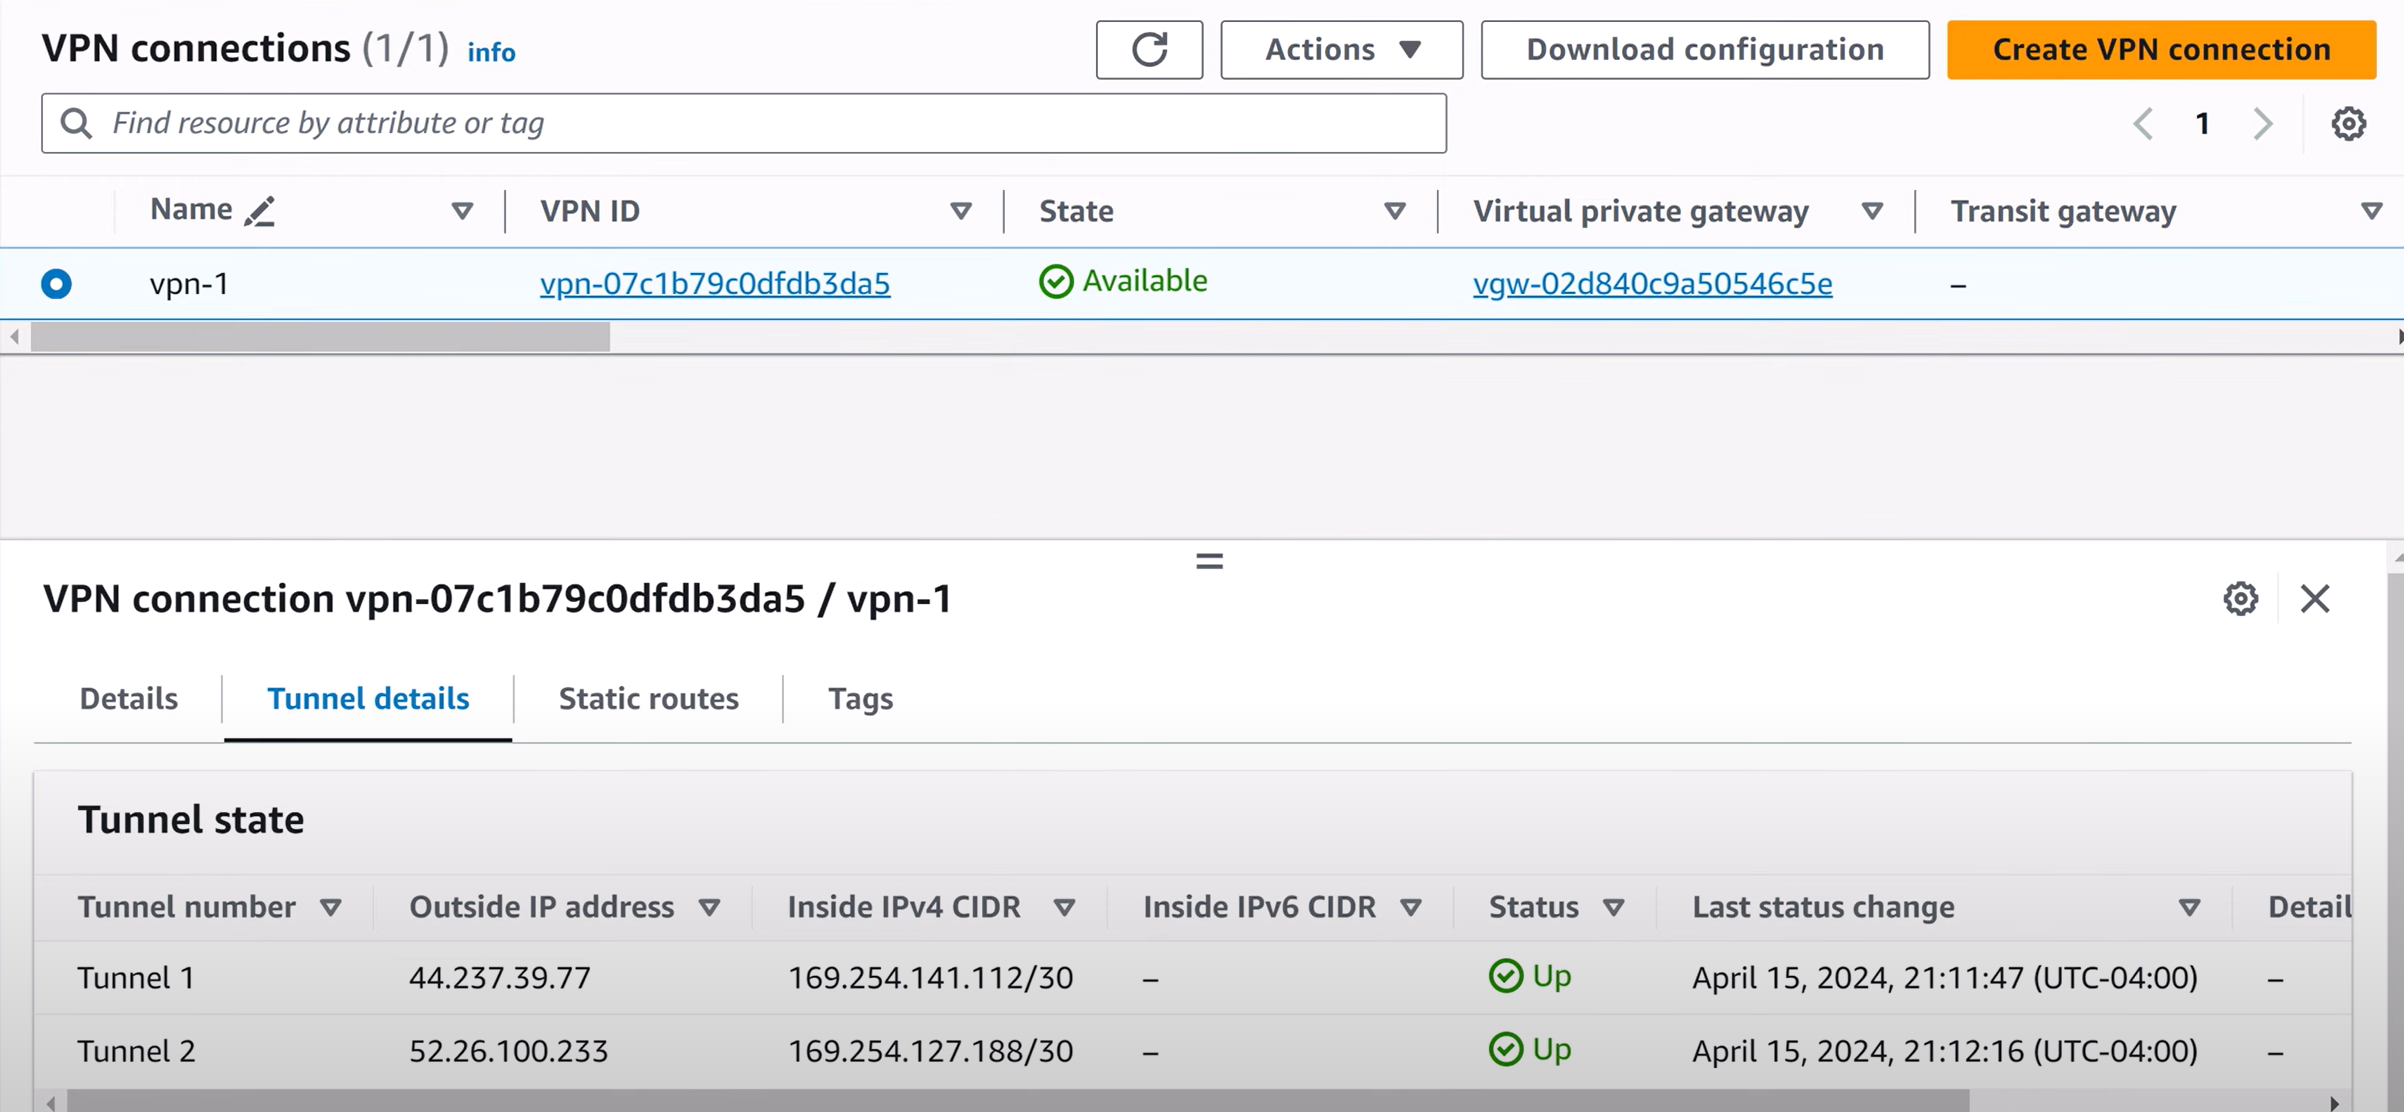The height and width of the screenshot is (1112, 2404).
Task: Click the search magnifier icon
Action: coord(76,123)
